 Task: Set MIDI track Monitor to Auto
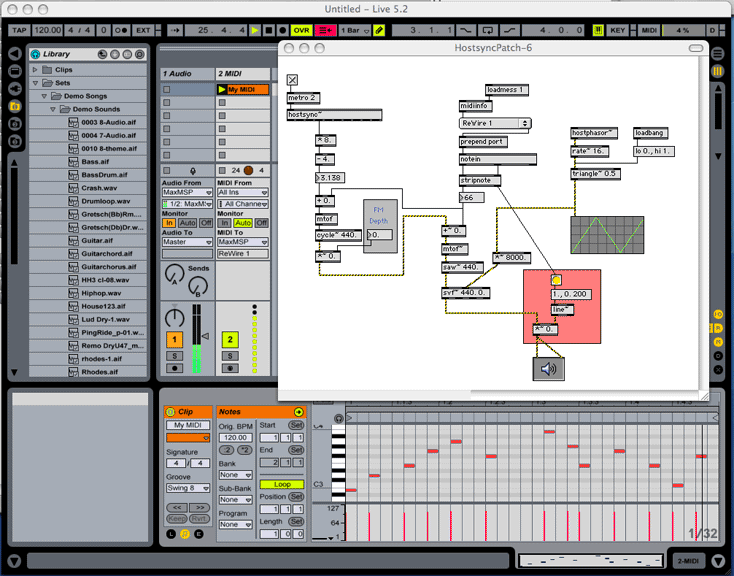(243, 223)
